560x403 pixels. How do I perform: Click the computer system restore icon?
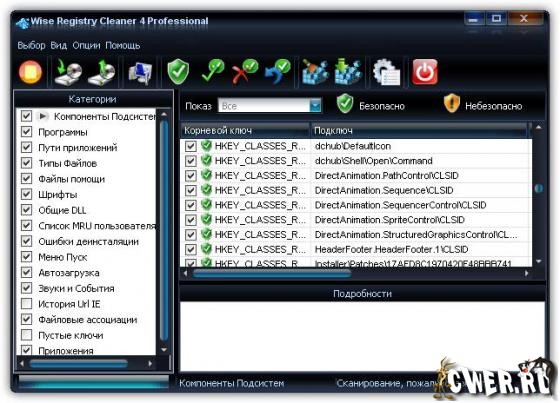coord(140,73)
